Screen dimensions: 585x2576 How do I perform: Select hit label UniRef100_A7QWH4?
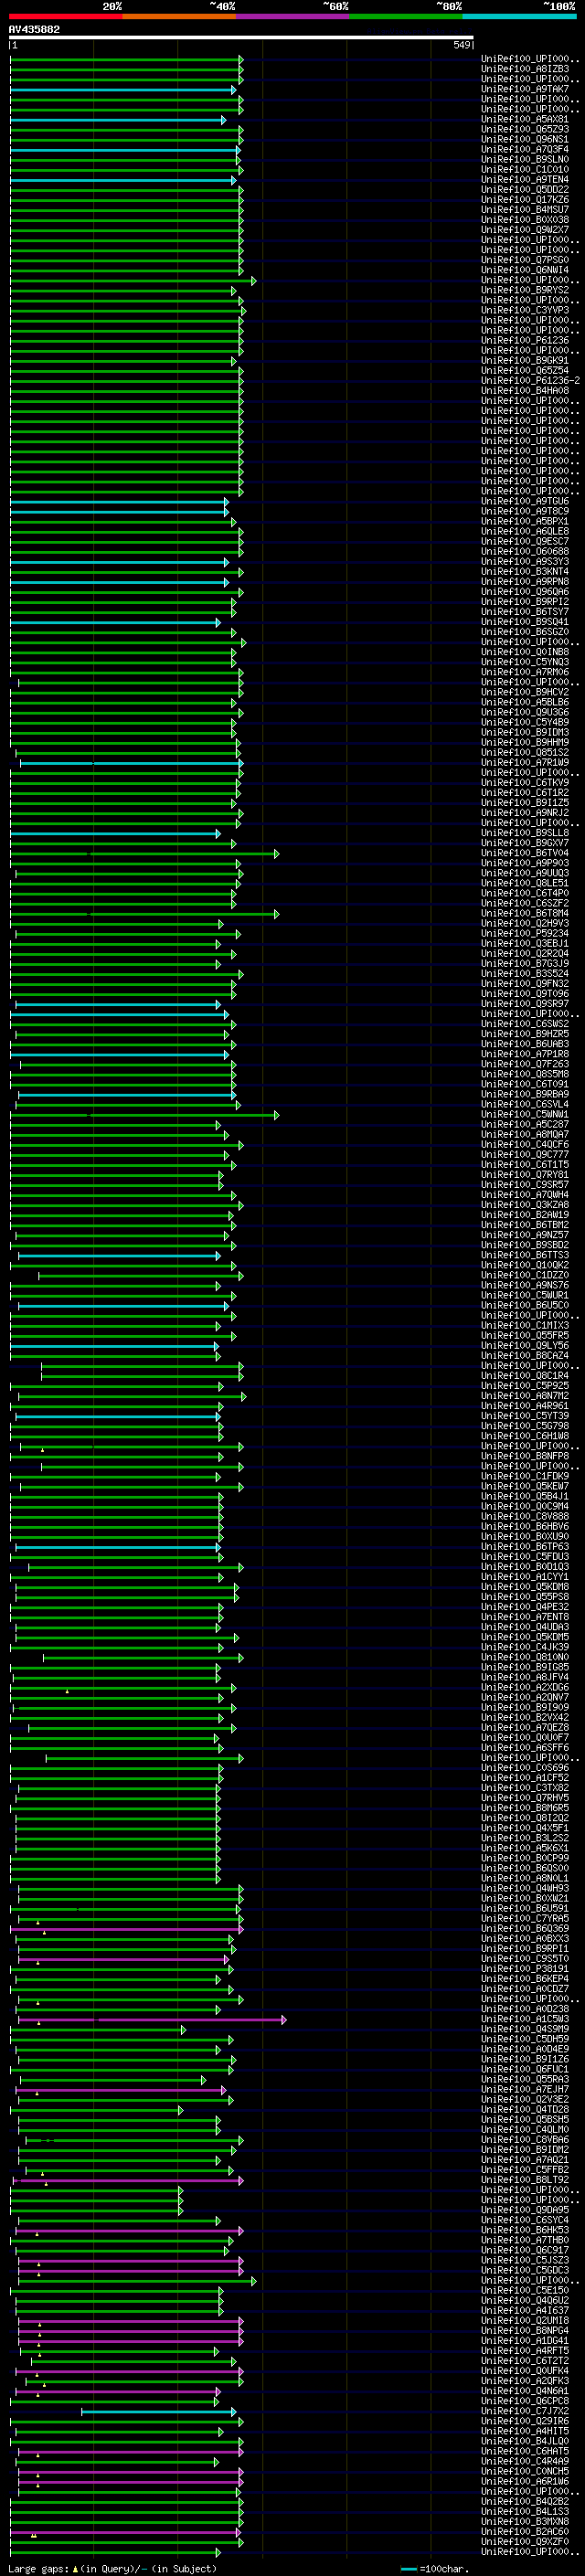click(525, 1195)
